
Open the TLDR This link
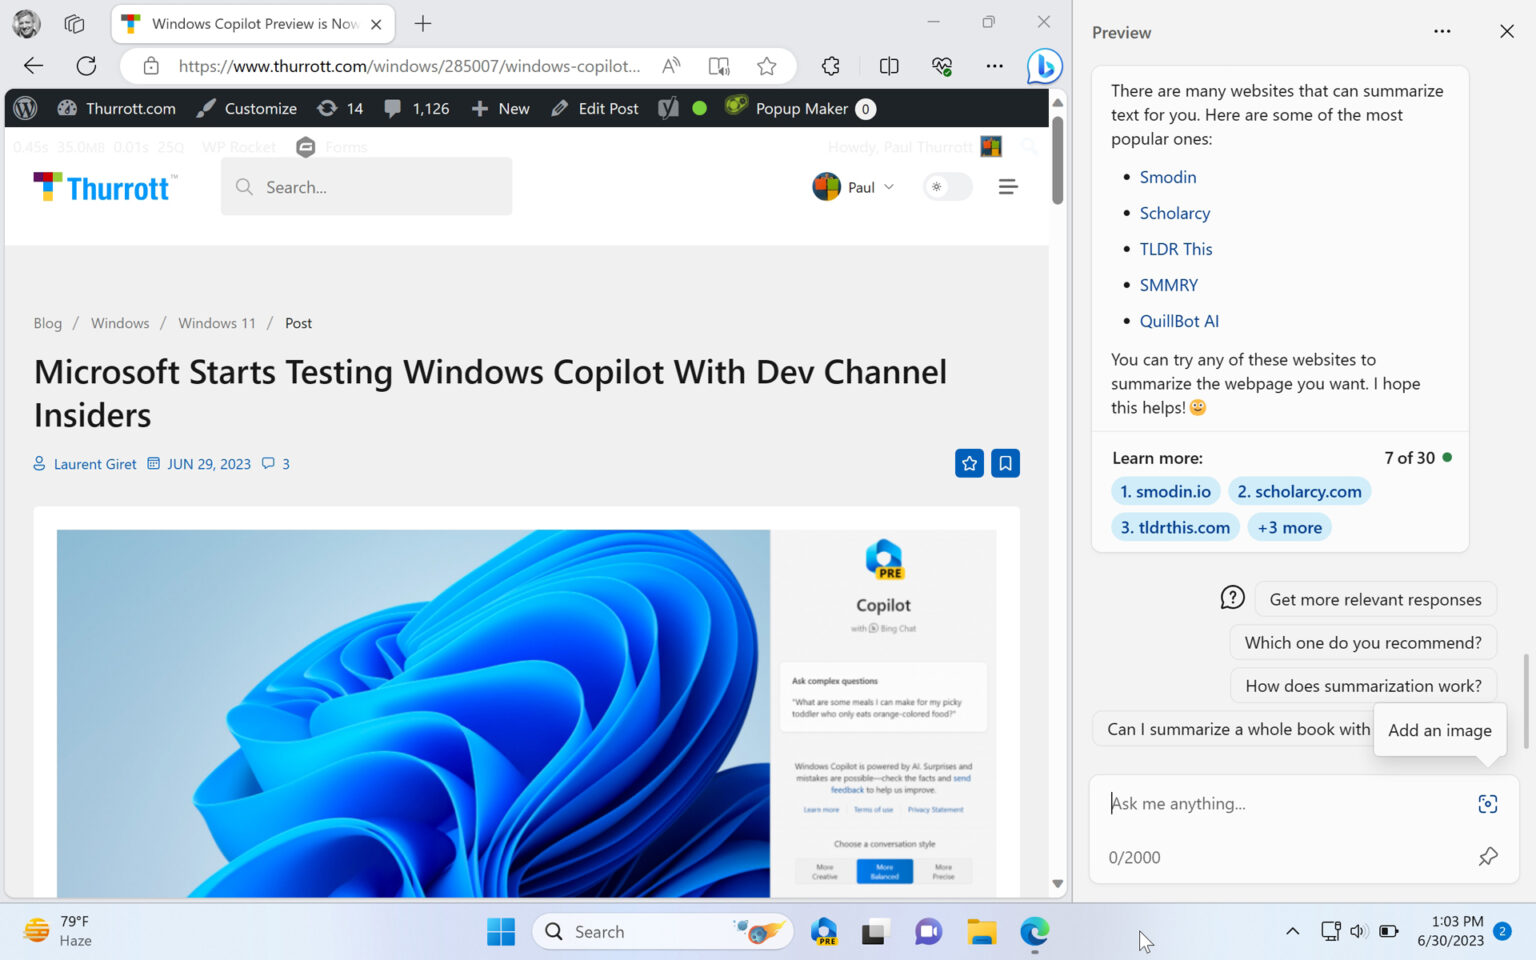pyautogui.click(x=1175, y=249)
